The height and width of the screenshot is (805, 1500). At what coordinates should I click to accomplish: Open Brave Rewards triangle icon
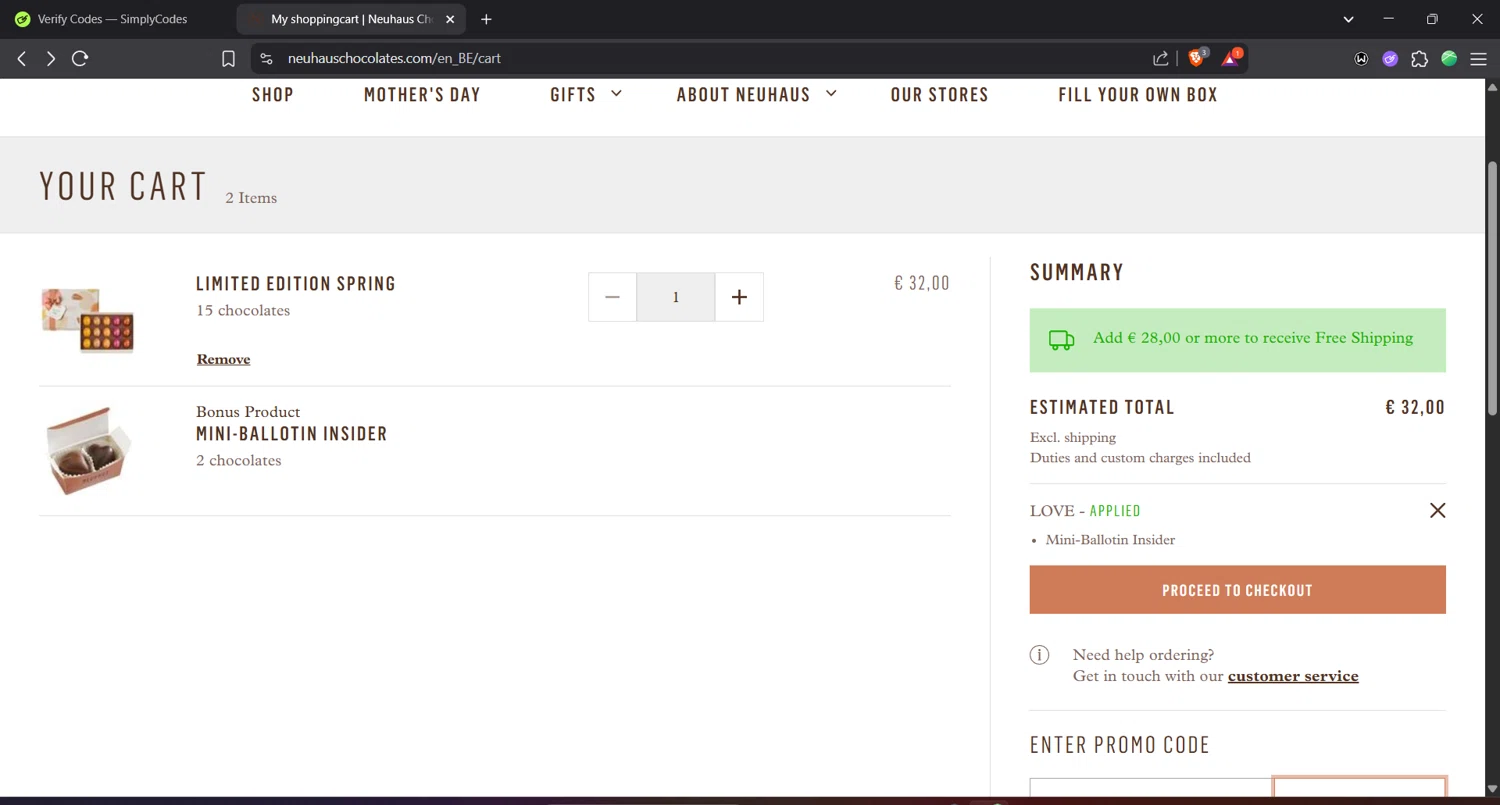1231,58
